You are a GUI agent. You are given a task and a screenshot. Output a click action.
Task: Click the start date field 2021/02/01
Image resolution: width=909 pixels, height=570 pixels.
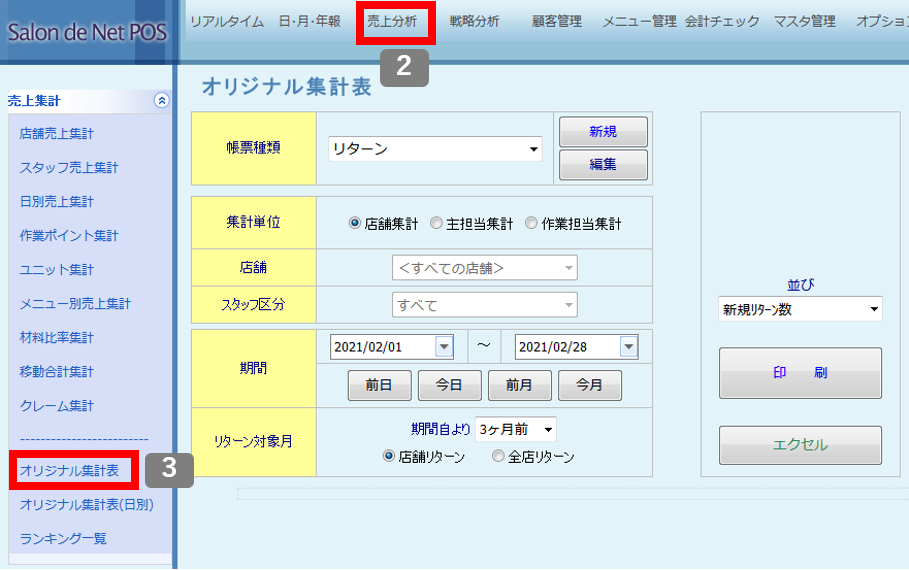coord(382,347)
